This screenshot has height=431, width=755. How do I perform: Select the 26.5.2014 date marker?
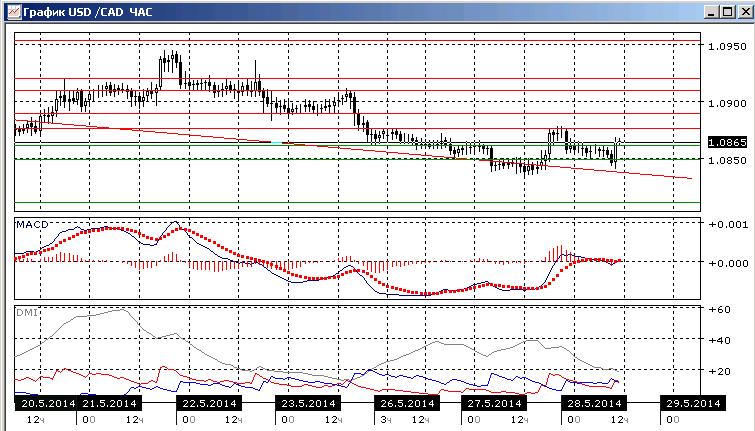(407, 403)
